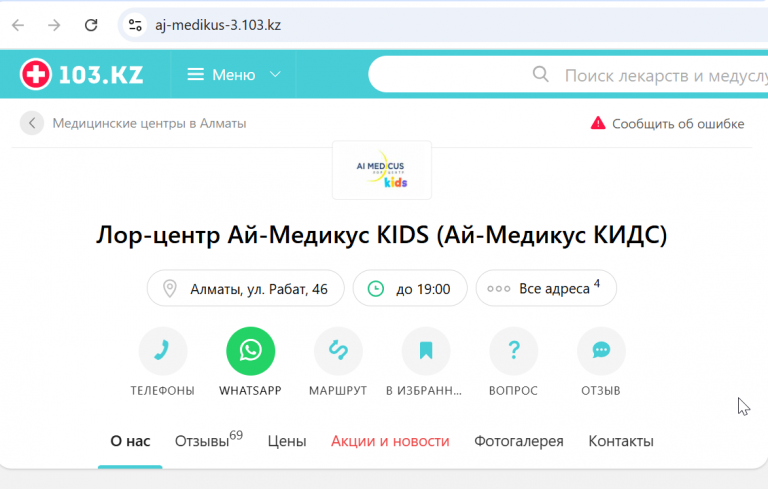768x489 pixels.
Task: Open Медицинские центры в Алматы link
Action: 149,123
